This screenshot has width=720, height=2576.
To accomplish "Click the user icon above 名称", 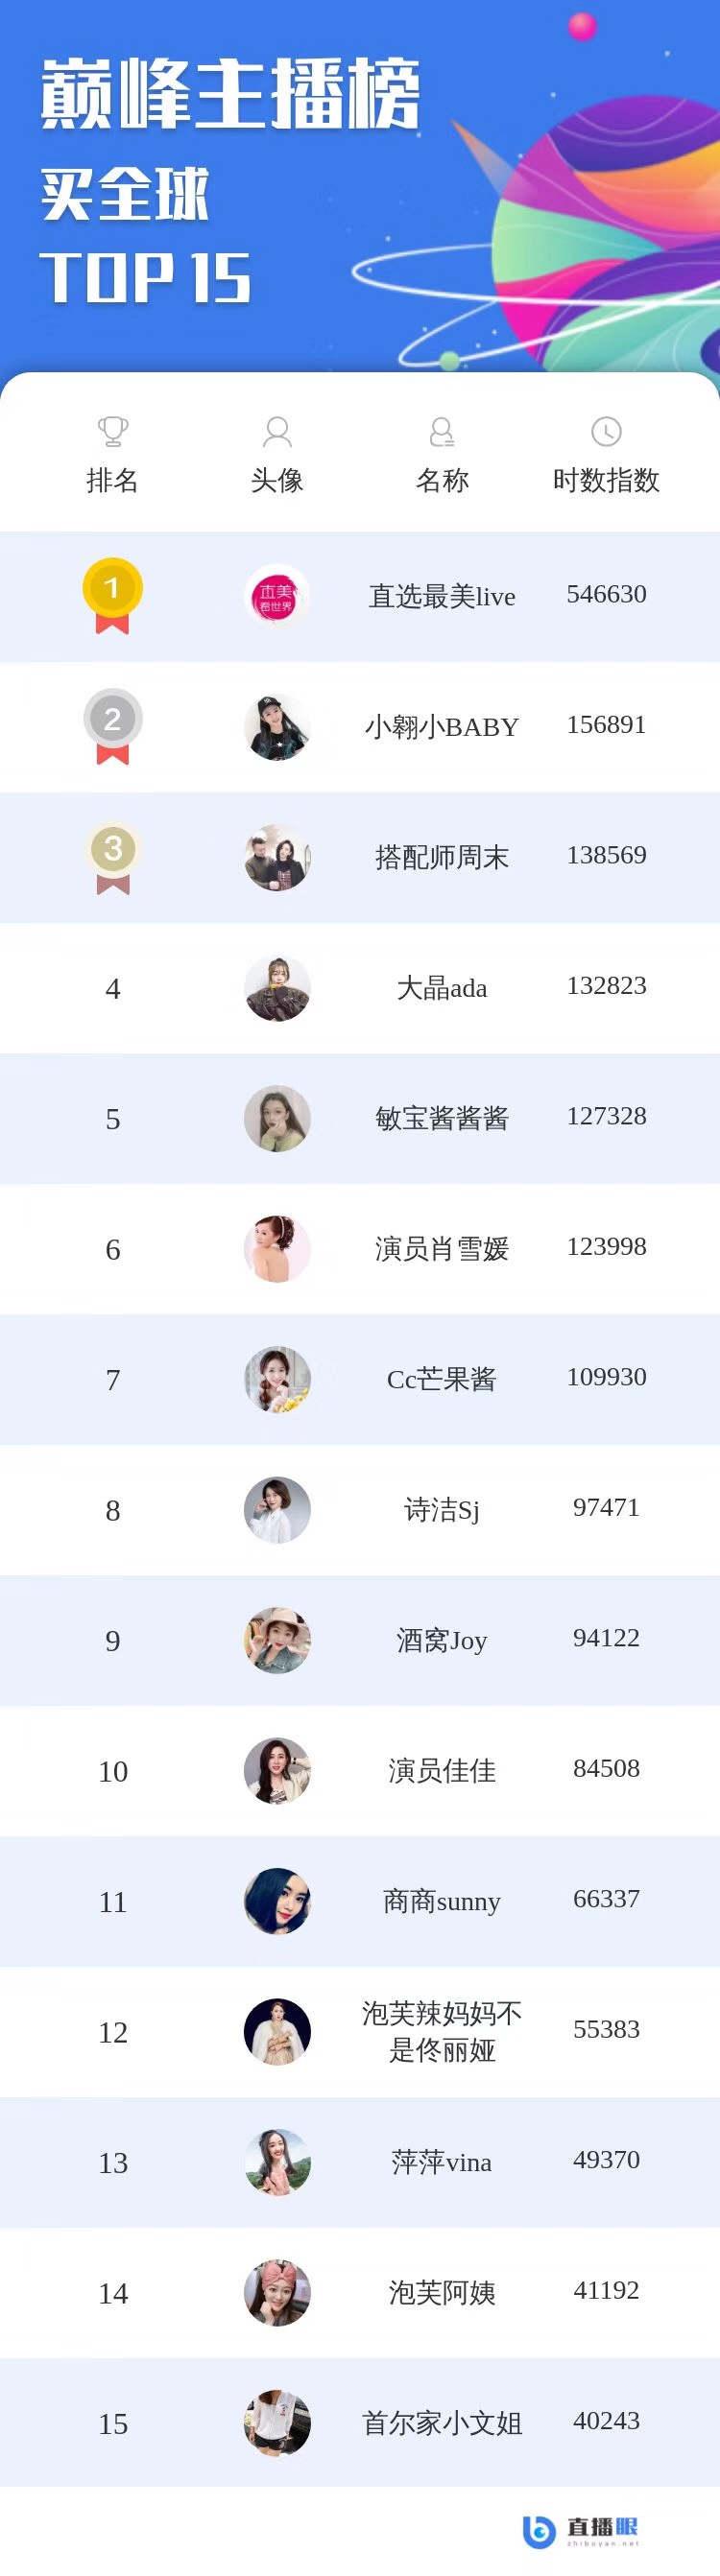I will pyautogui.click(x=442, y=432).
